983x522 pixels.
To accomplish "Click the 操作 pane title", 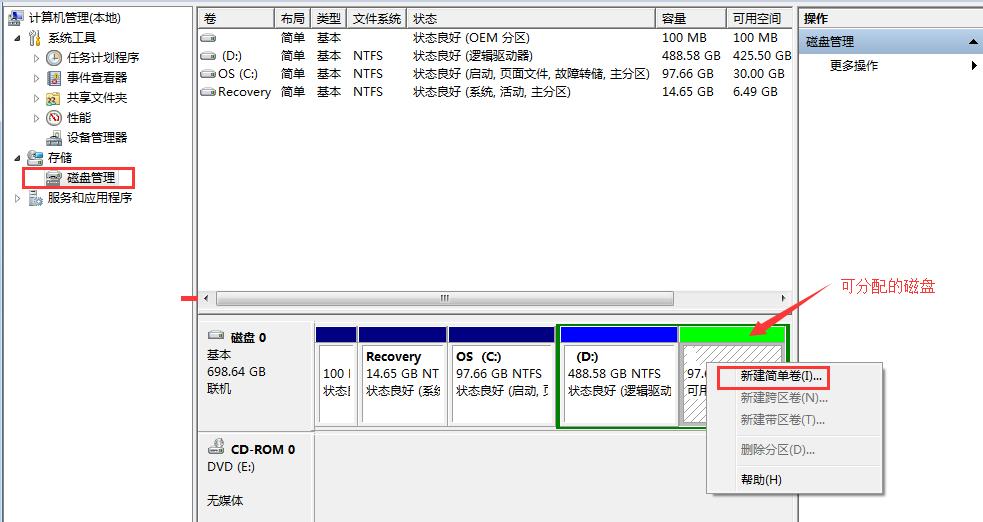I will 816,19.
